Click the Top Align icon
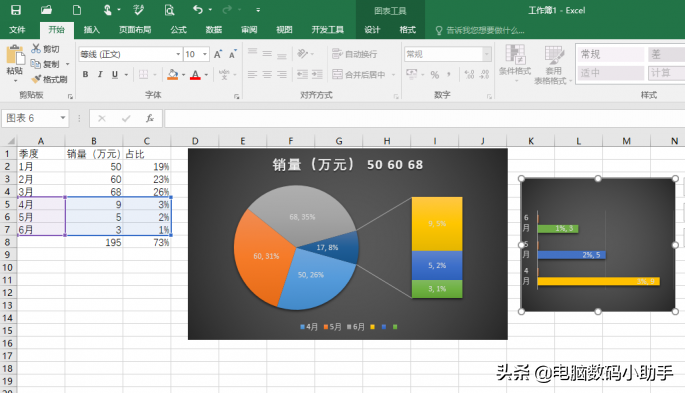685x393 pixels. point(252,53)
